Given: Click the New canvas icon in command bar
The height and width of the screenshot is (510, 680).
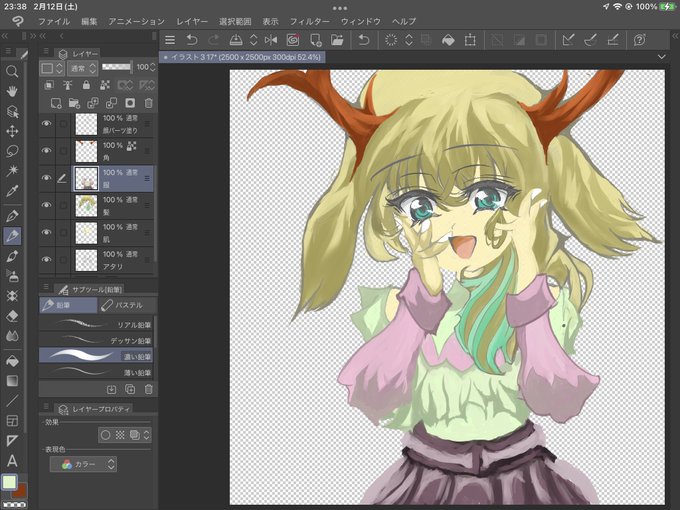Looking at the screenshot, I should point(315,40).
